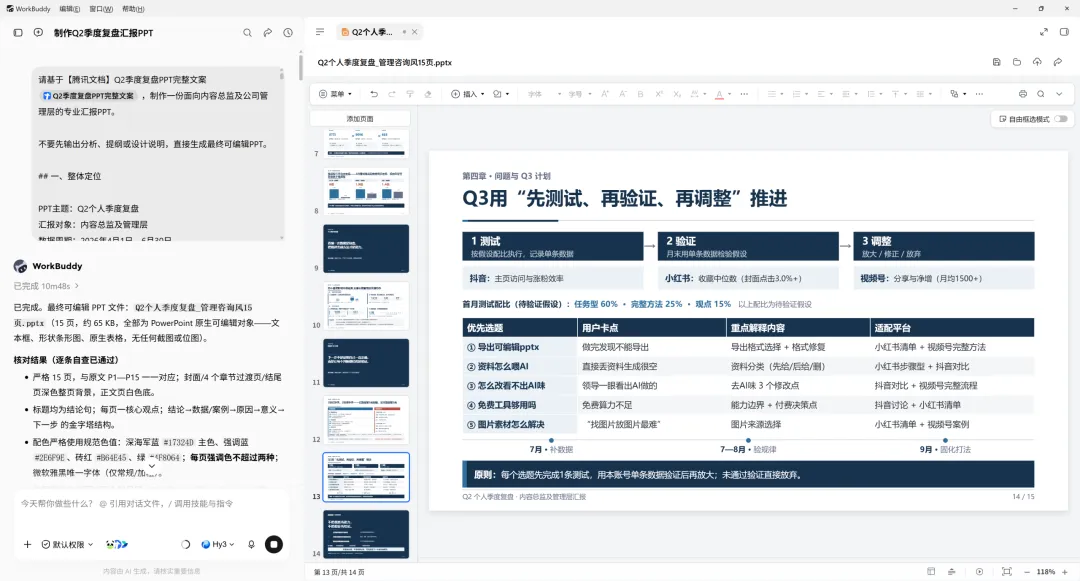Viewport: 1080px width, 581px height.
Task: Open find in presentation toolbar
Action: [x=1041, y=94]
